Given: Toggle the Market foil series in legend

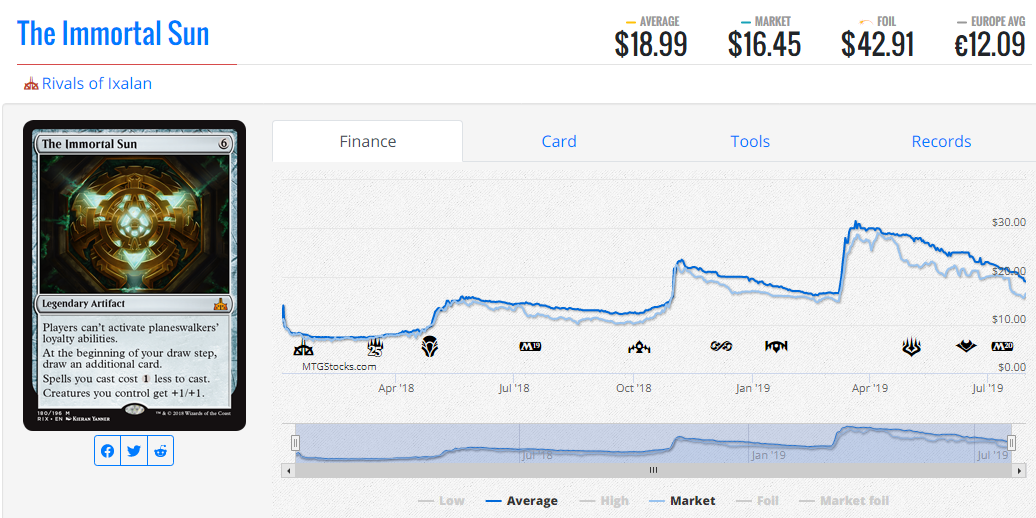Looking at the screenshot, I should point(844,501).
